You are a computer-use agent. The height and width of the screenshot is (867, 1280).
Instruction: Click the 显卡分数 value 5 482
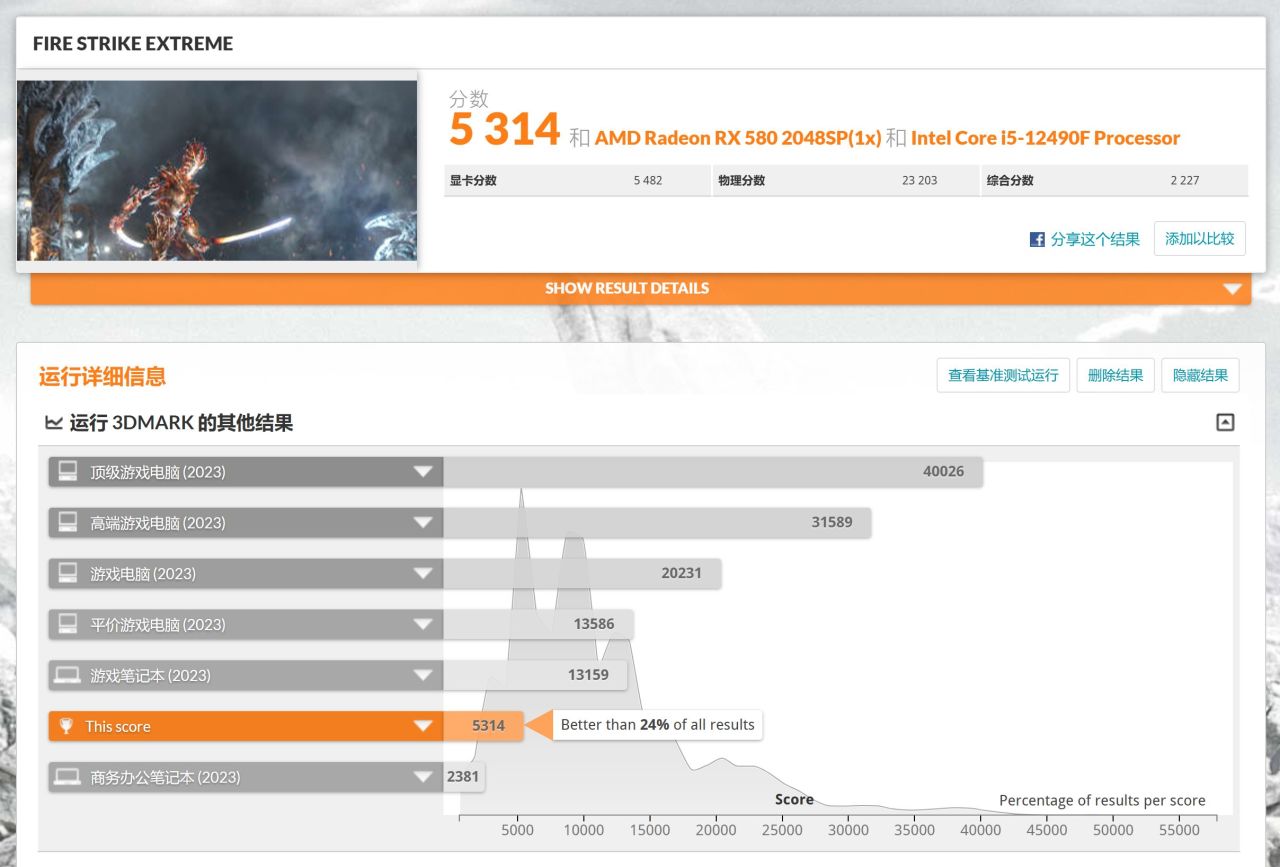(647, 181)
